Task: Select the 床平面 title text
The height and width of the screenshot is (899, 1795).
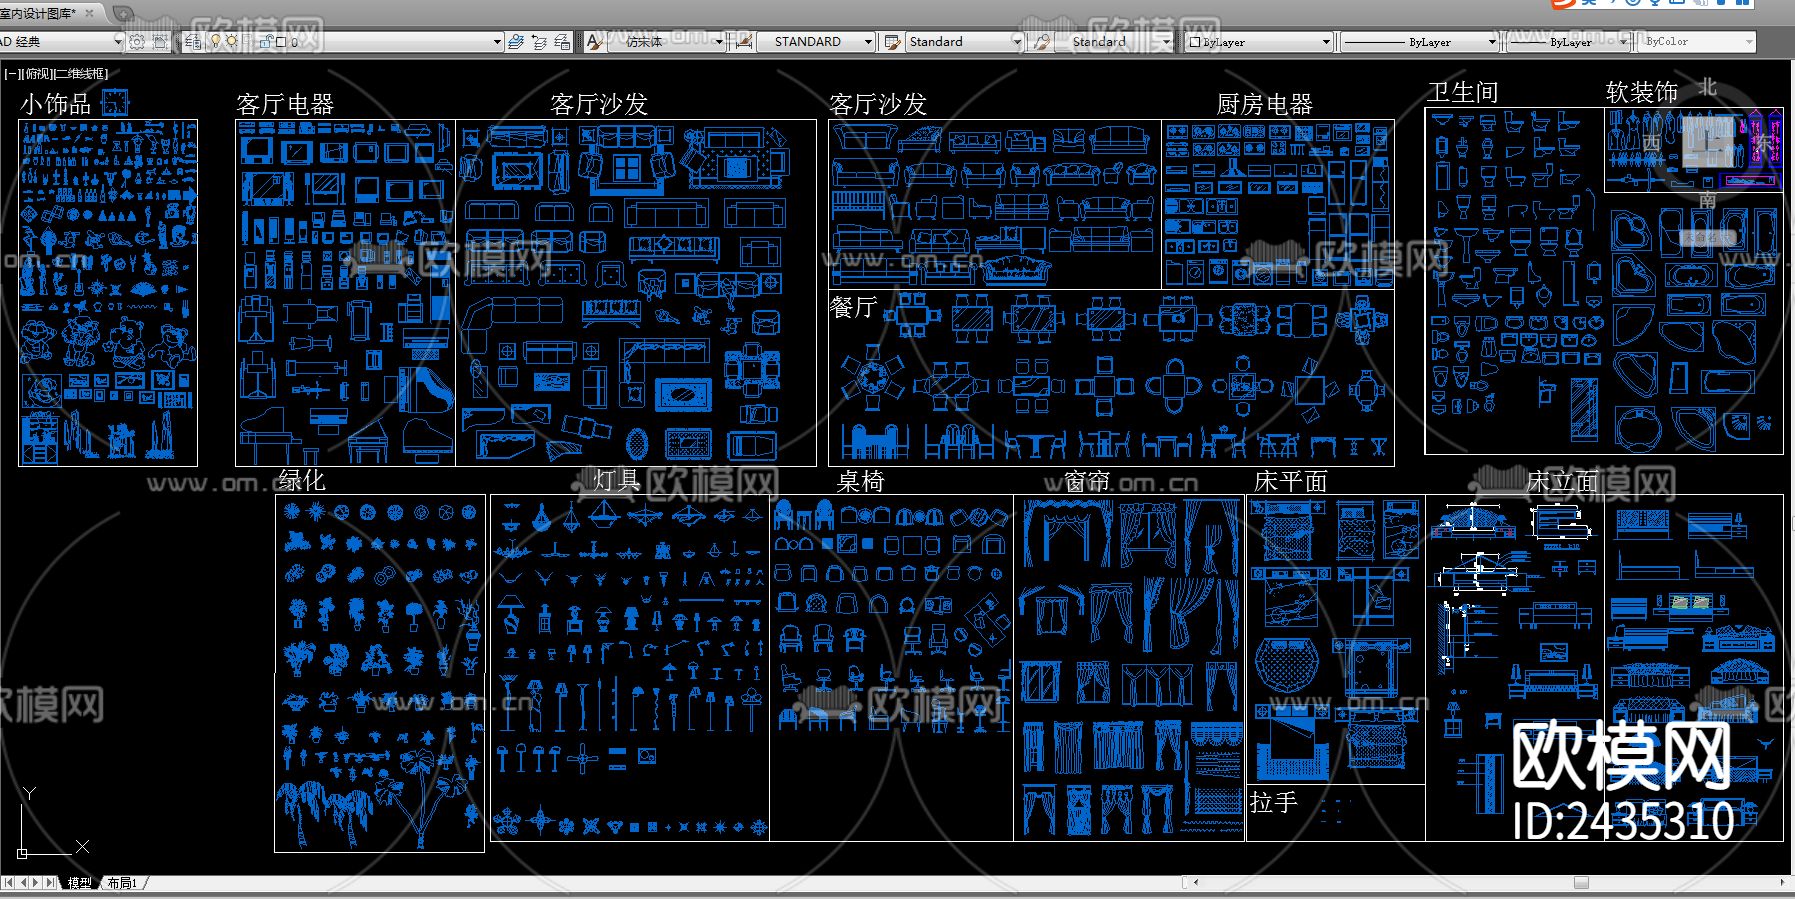Action: point(1290,481)
